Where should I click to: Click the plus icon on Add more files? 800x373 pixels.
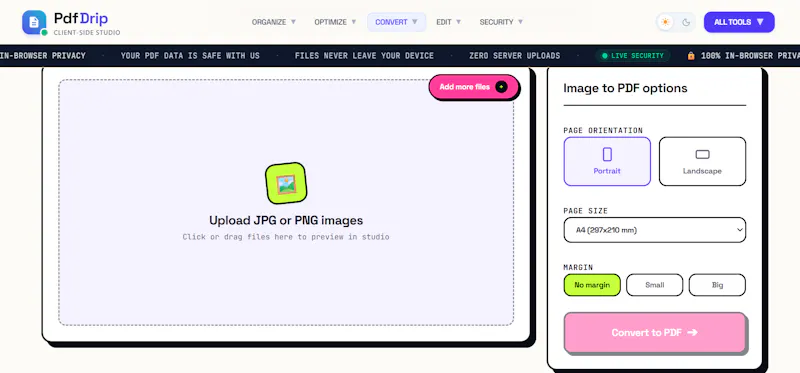[x=502, y=87]
